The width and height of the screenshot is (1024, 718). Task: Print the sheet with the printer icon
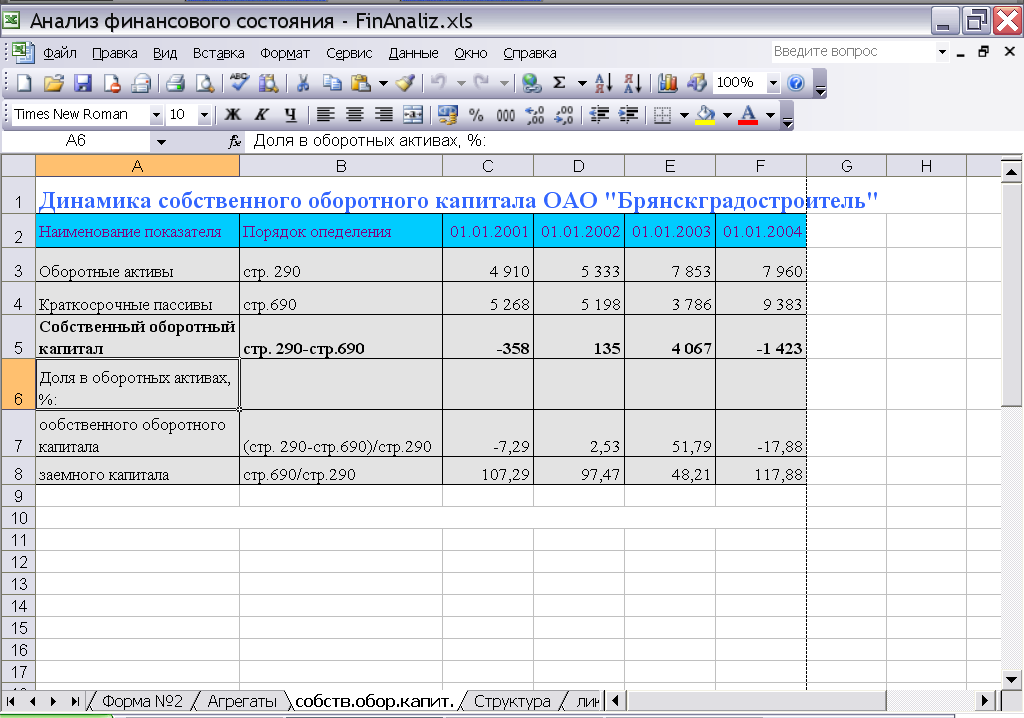coord(175,83)
